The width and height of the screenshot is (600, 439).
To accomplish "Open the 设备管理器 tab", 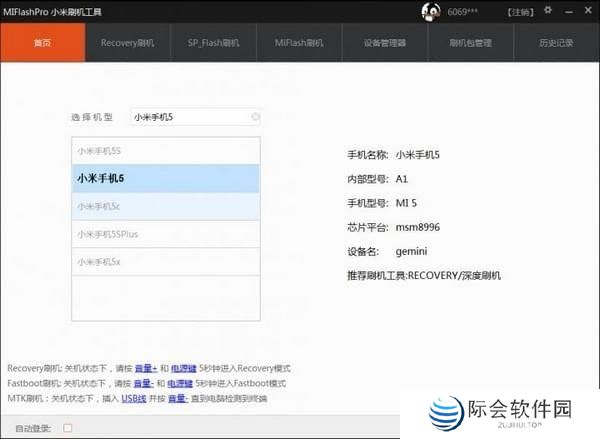I will click(x=385, y=42).
